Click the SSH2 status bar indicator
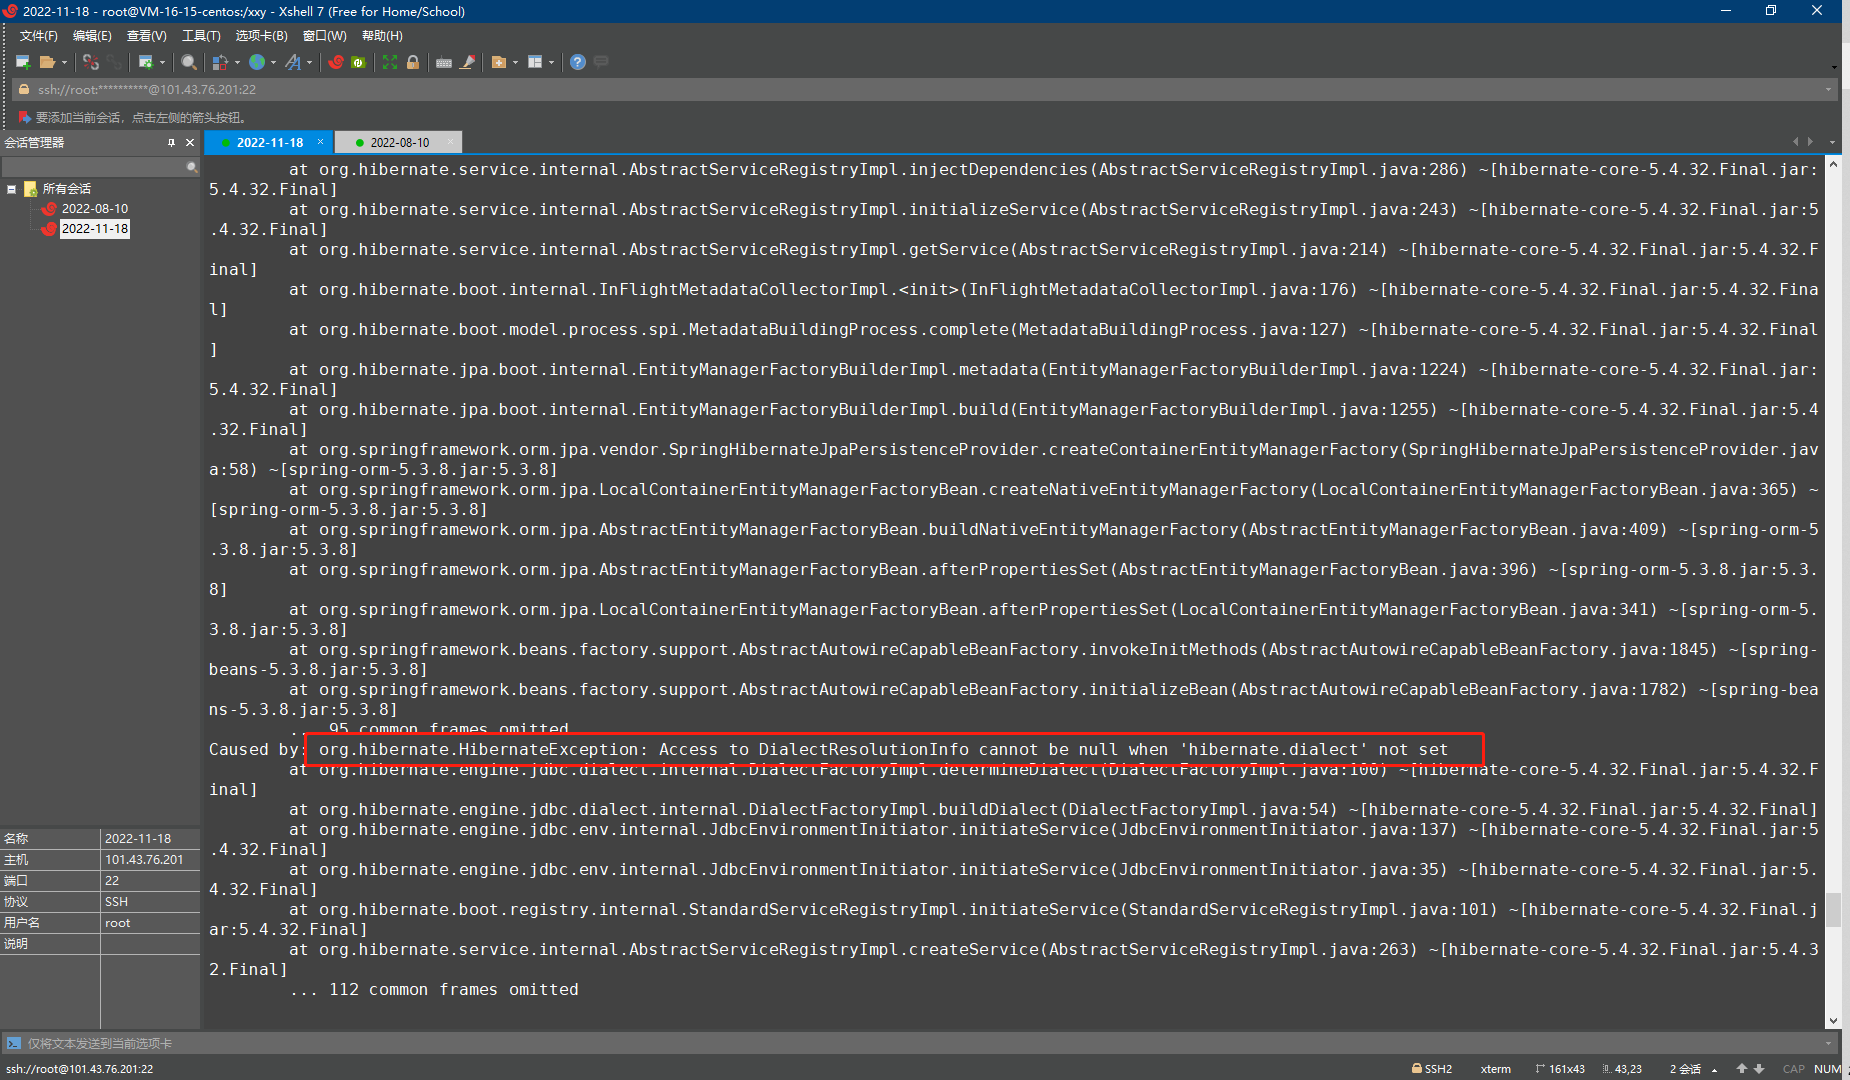The height and width of the screenshot is (1080, 1850). [1431, 1069]
